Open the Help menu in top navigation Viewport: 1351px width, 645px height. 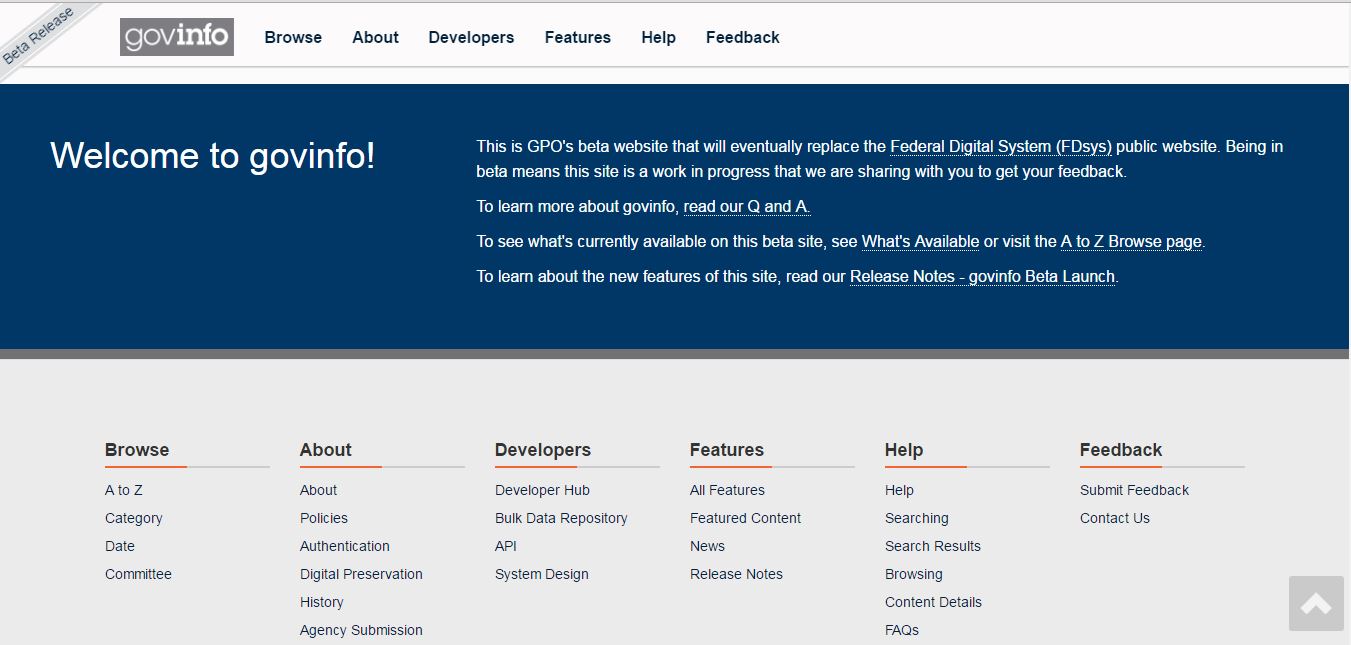tap(659, 37)
